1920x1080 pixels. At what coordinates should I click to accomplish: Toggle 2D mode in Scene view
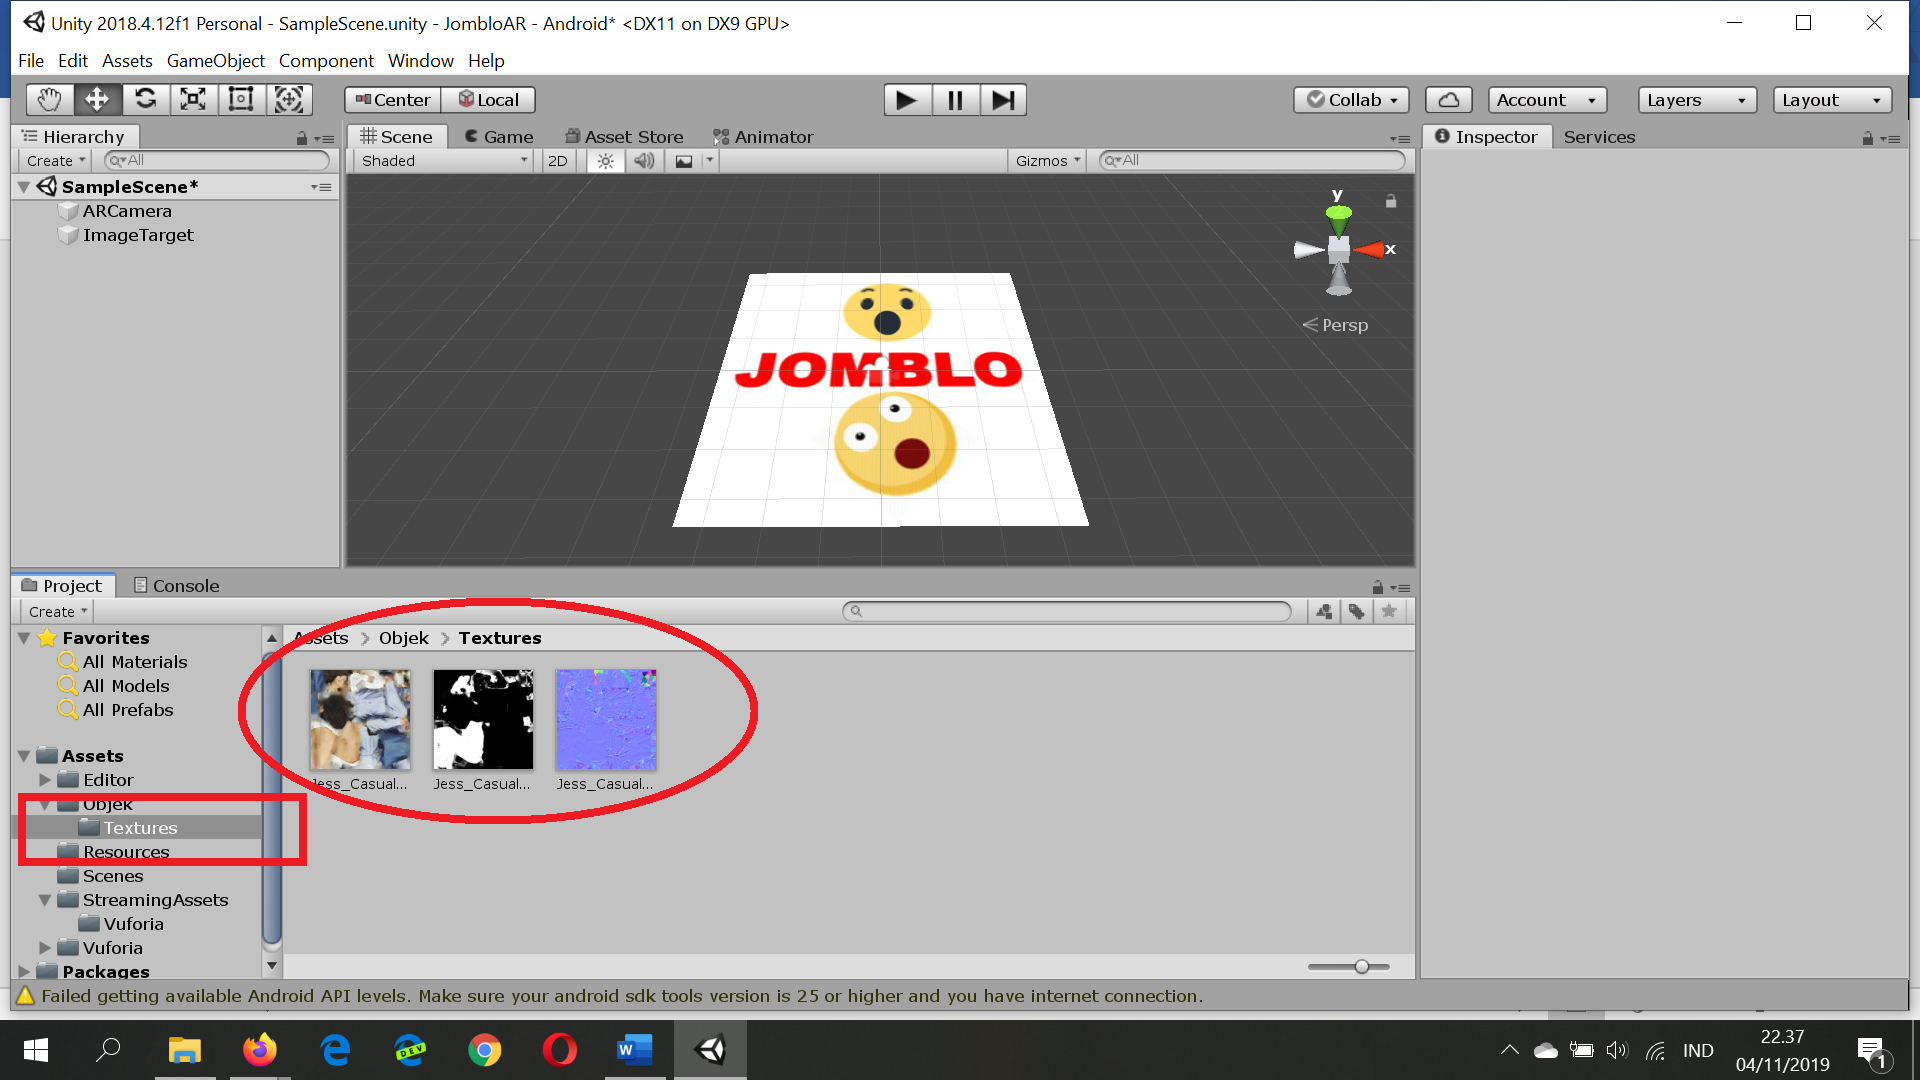point(558,161)
